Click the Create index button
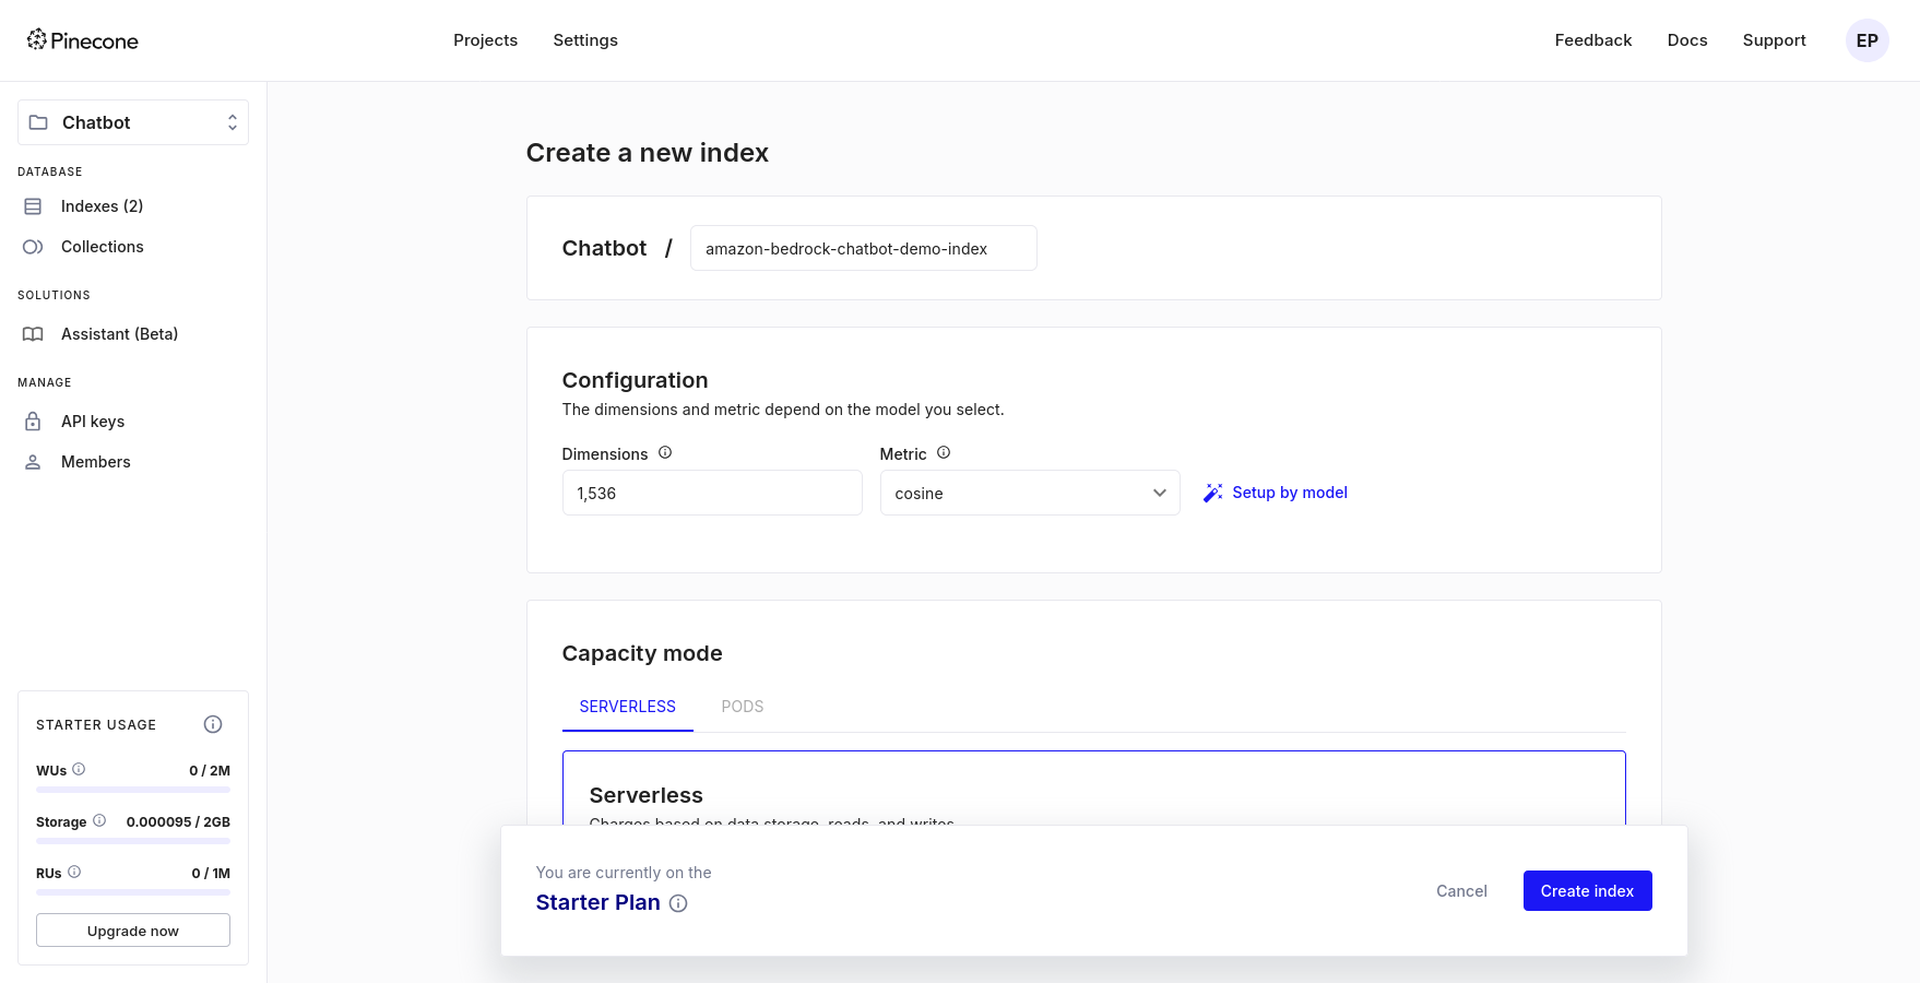1920x983 pixels. tap(1587, 891)
